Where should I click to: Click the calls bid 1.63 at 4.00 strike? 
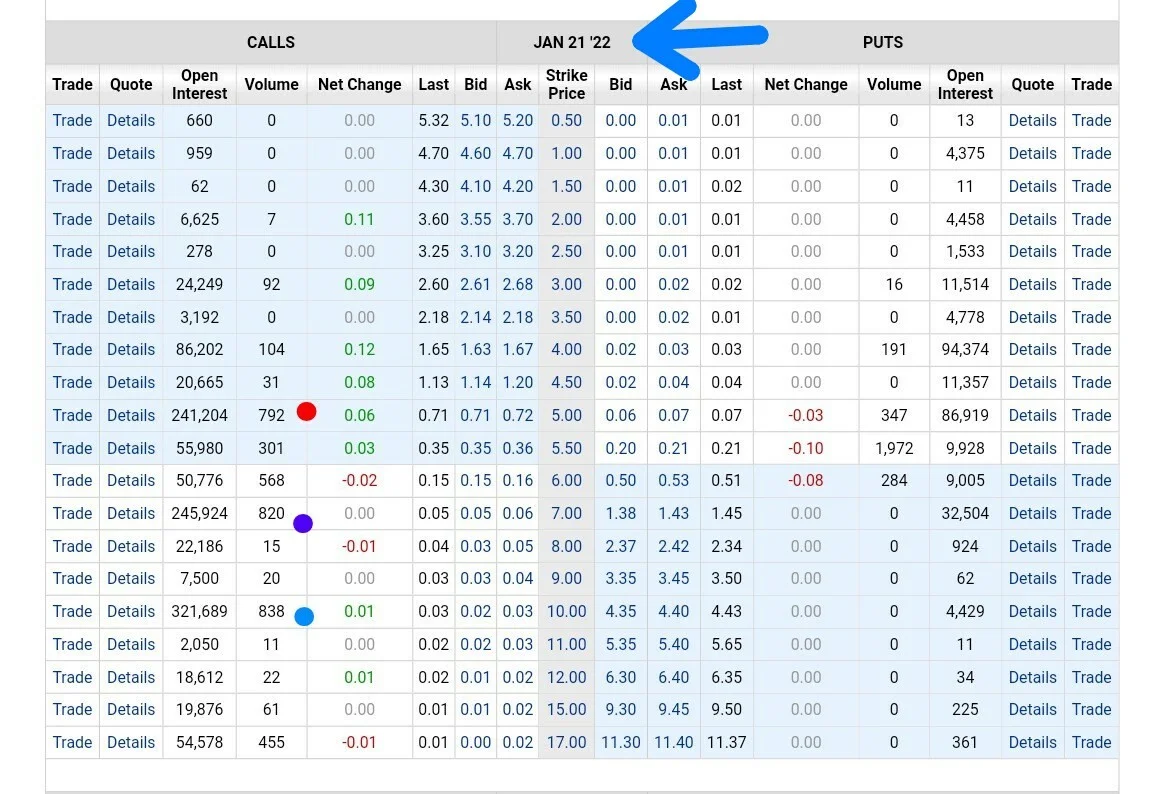476,349
